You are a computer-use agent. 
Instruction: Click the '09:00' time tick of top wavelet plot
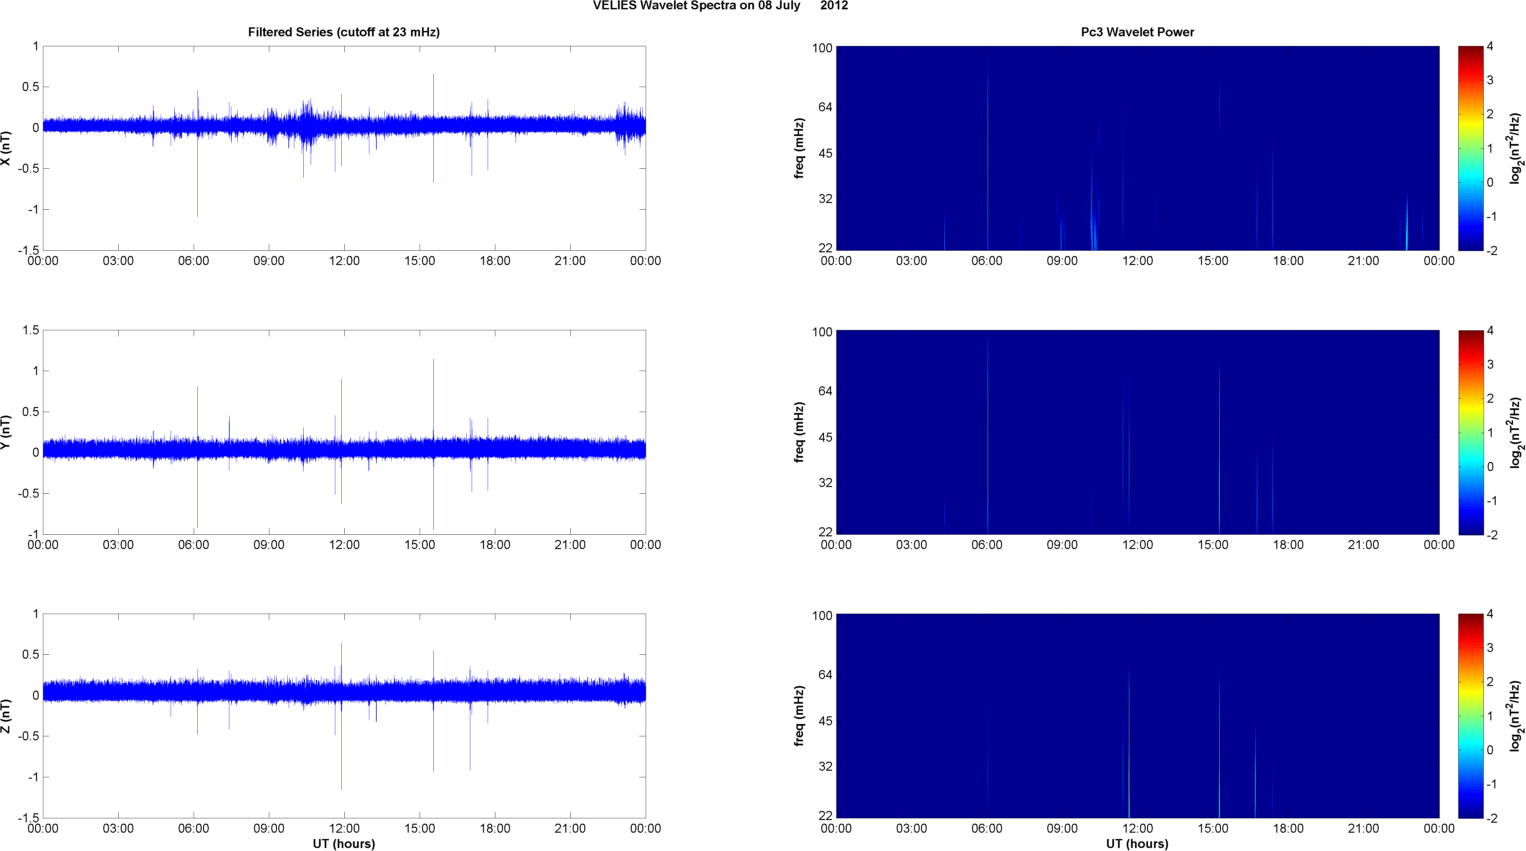point(1062,261)
